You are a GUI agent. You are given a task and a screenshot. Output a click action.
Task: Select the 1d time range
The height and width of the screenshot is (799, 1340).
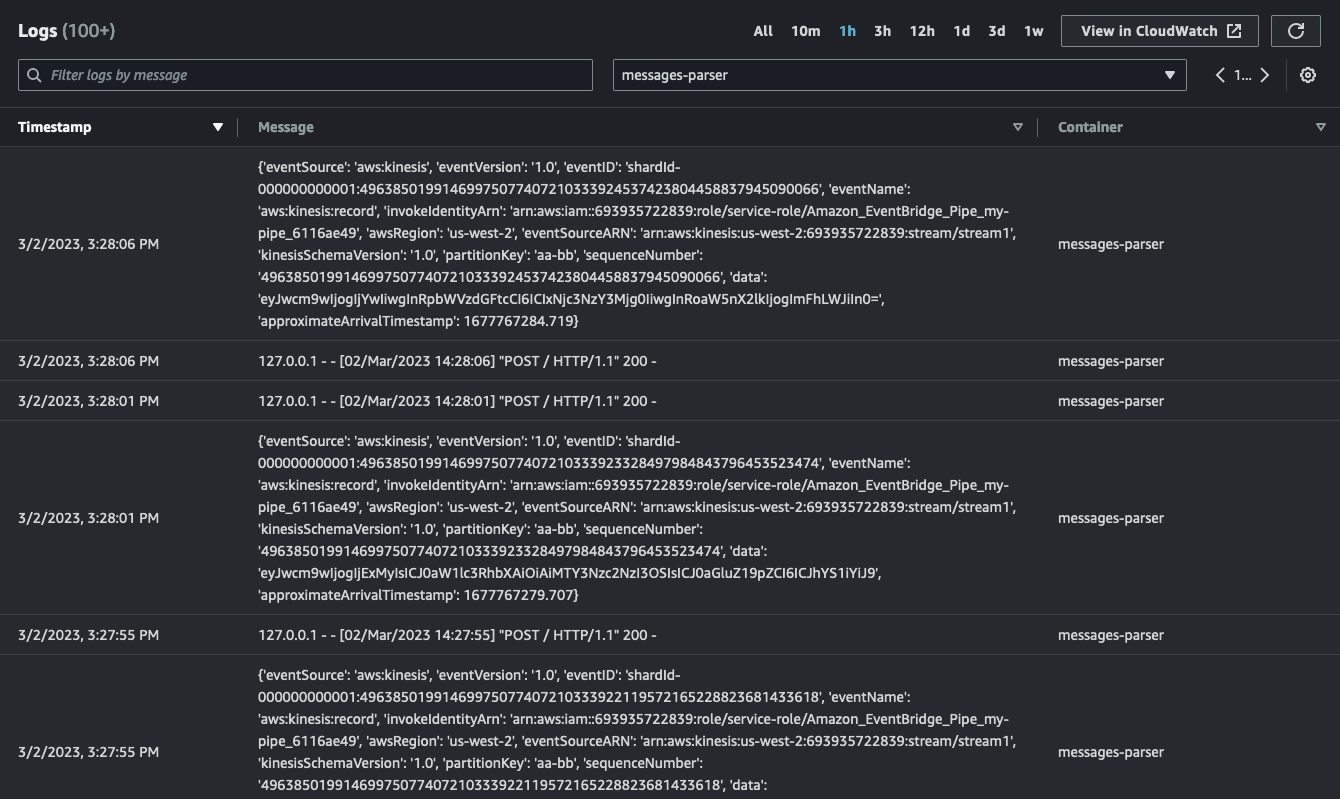tap(962, 31)
